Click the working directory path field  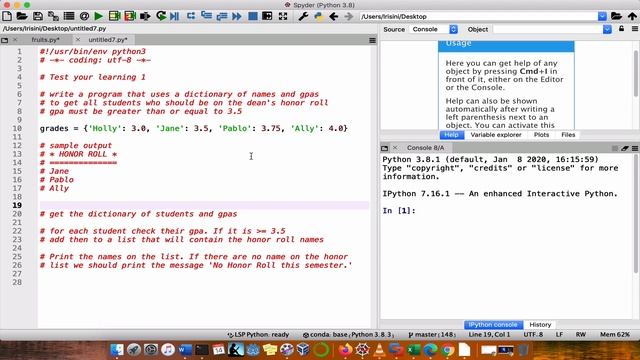click(x=478, y=16)
